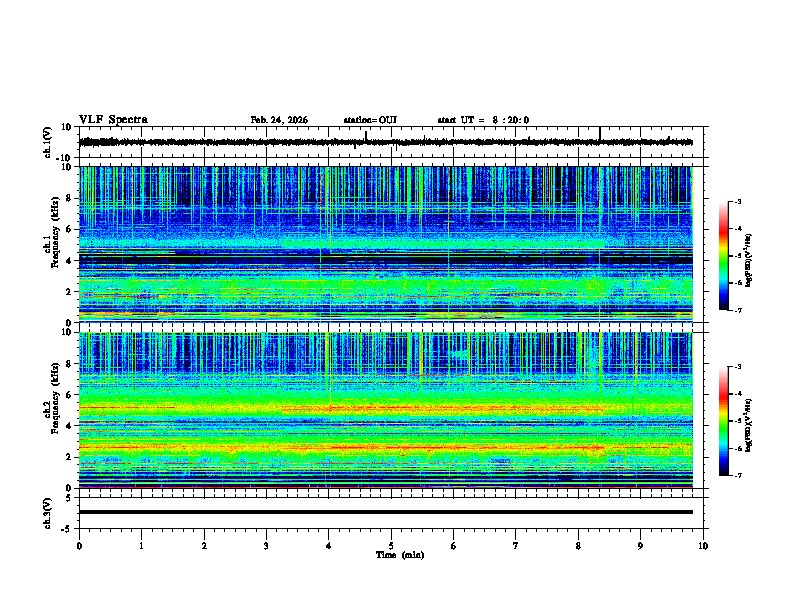Click the '-7' value on ch.2 color bar

(x=738, y=476)
